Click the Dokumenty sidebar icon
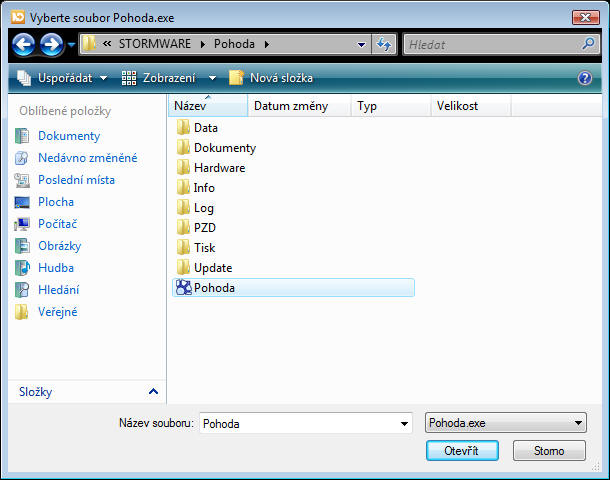The image size is (610, 480). 22,136
